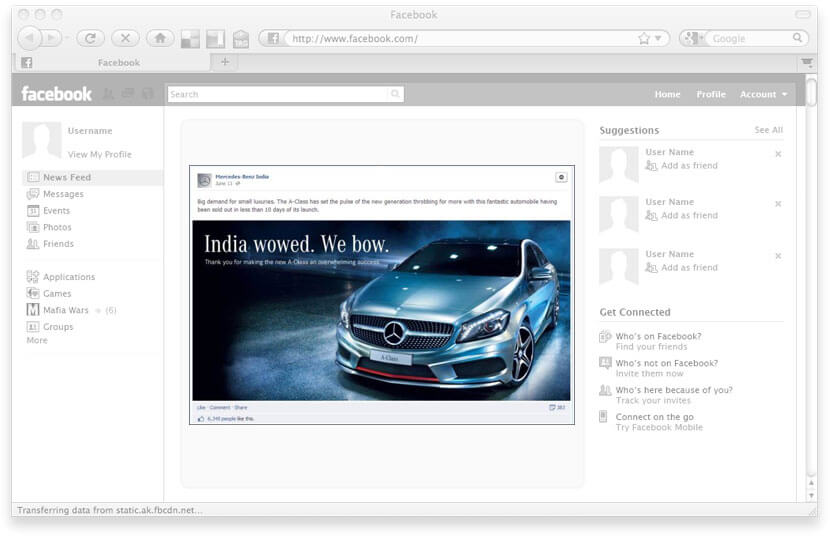The width and height of the screenshot is (837, 536).
Task: Click Invite them now link
Action: point(649,373)
